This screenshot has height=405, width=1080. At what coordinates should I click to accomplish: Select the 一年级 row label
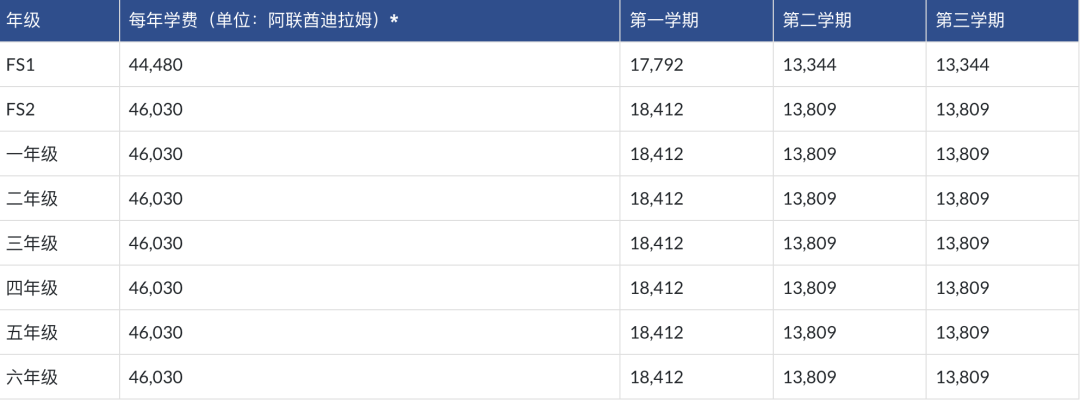[x=32, y=154]
